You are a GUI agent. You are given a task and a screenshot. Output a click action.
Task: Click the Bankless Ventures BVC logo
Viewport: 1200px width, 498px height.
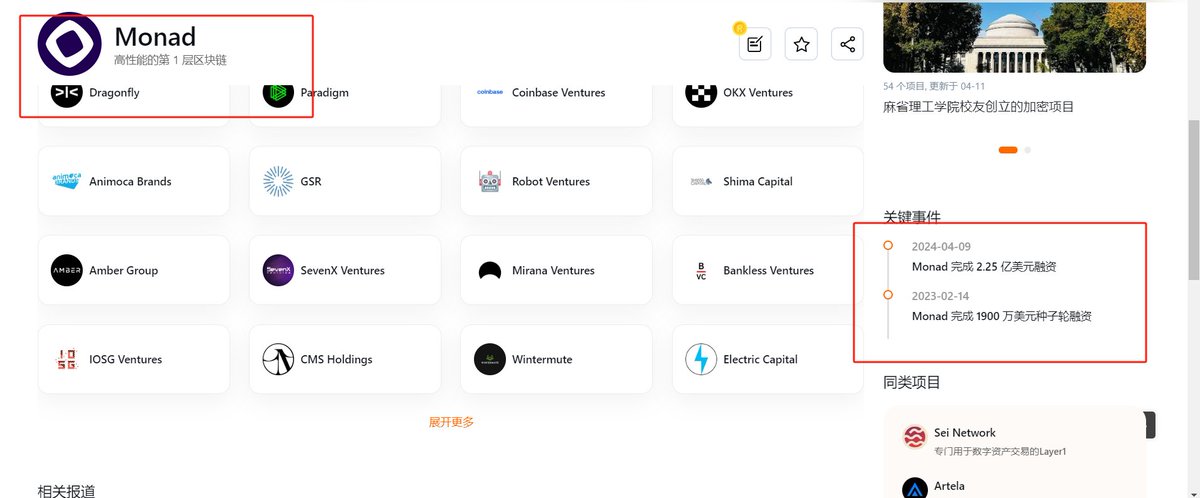click(x=701, y=270)
